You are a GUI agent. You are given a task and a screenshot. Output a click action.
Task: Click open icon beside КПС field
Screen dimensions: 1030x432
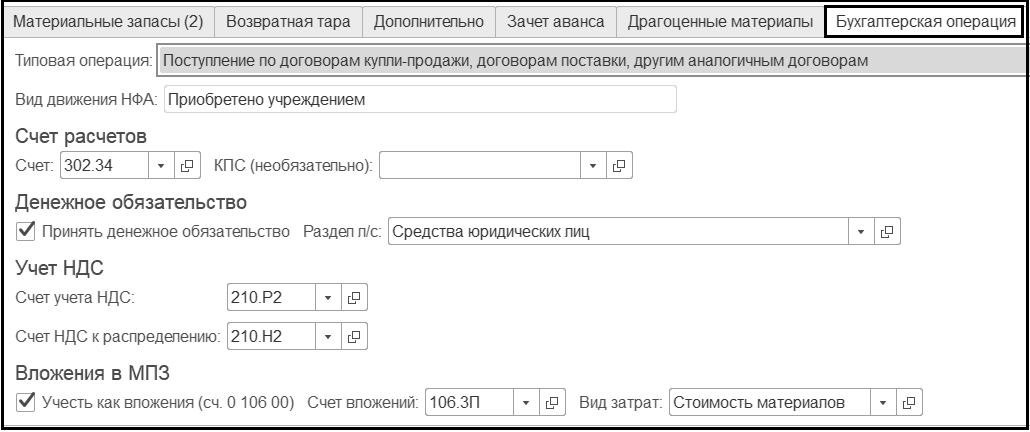[620, 165]
